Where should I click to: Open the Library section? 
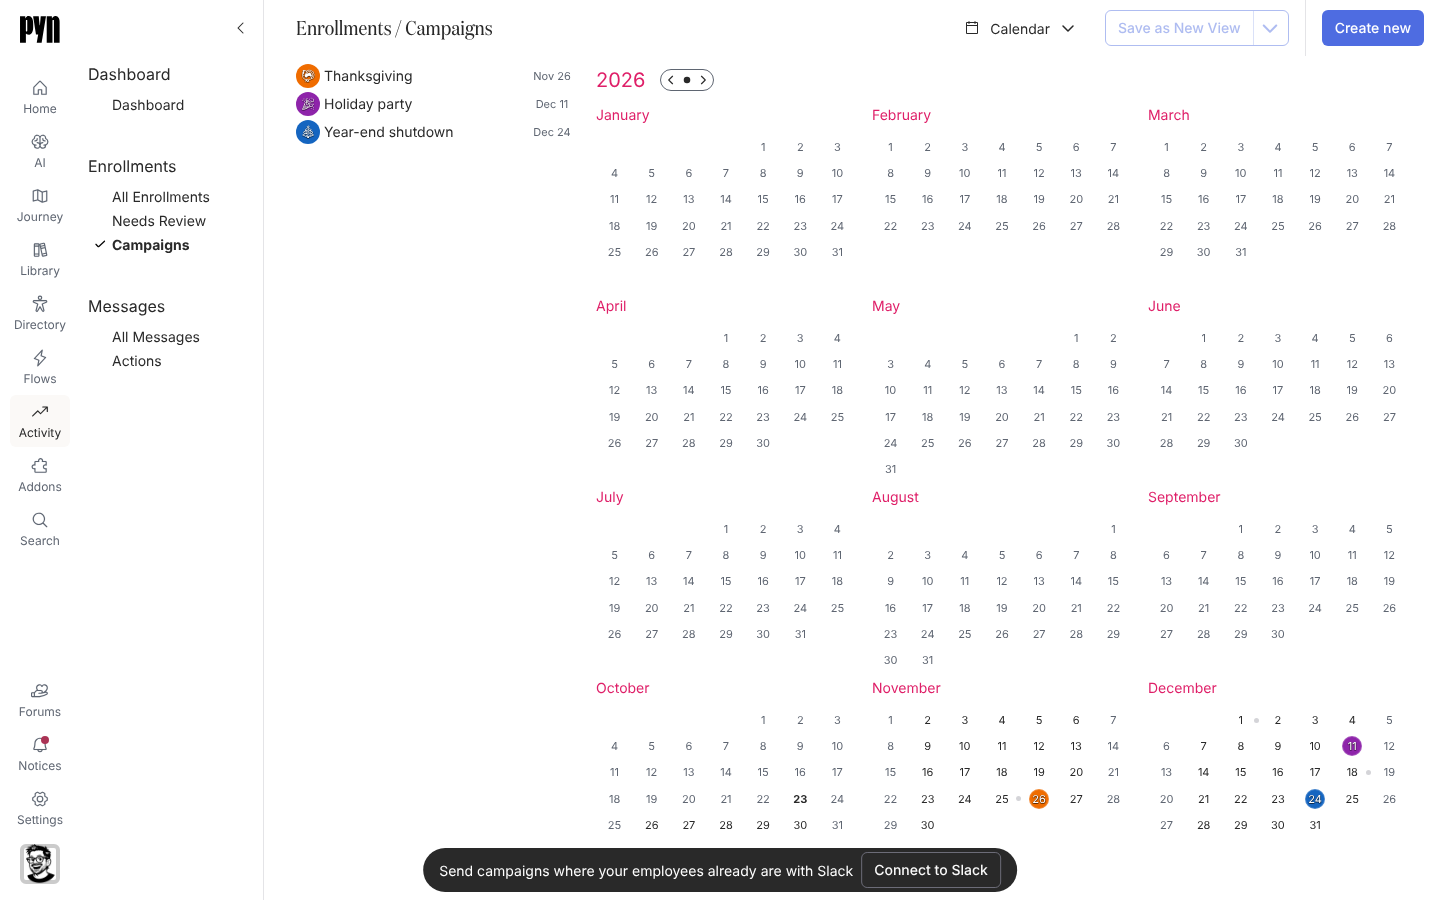40,259
